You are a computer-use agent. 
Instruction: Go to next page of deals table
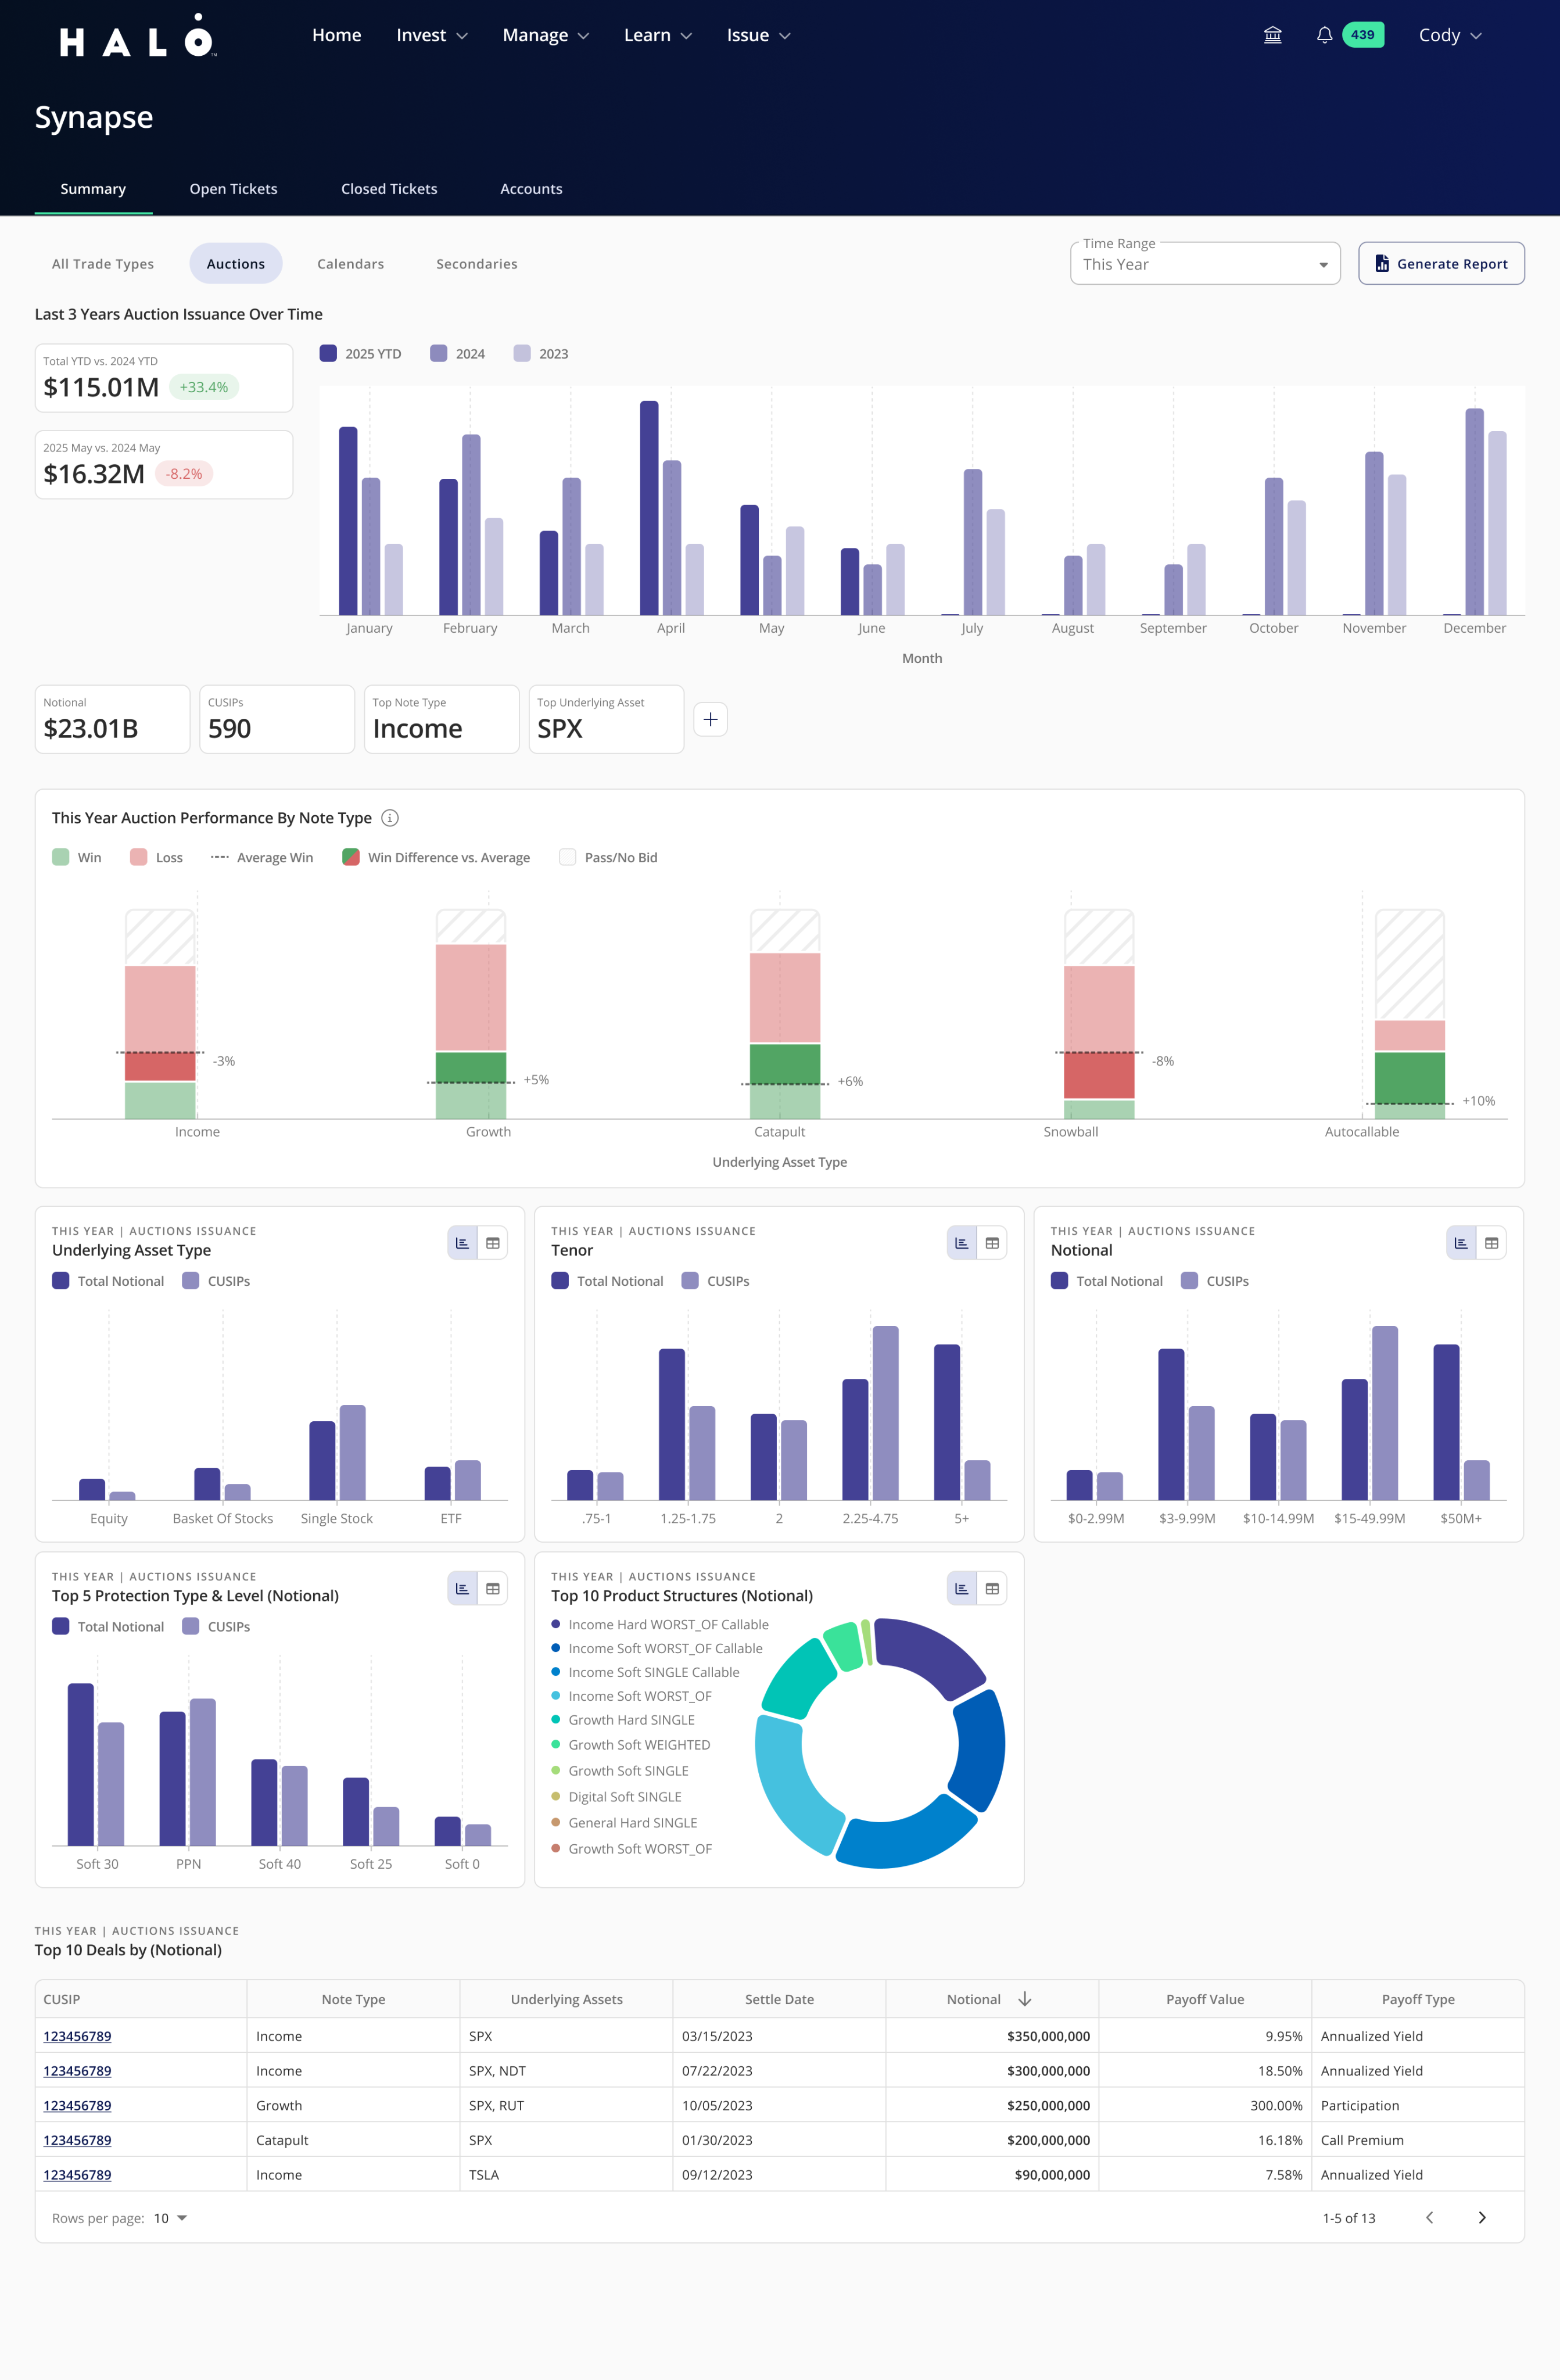[x=1482, y=2217]
